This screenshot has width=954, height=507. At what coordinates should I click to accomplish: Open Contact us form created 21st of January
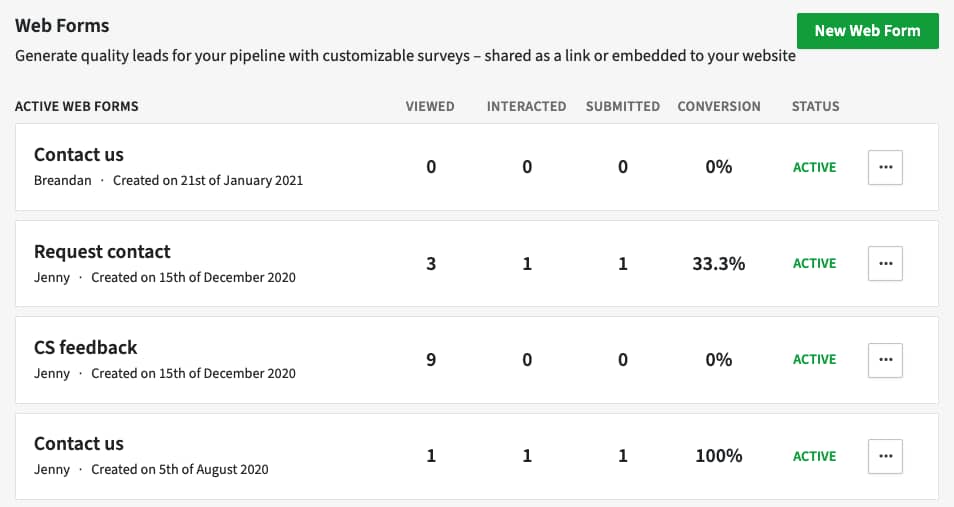point(78,155)
